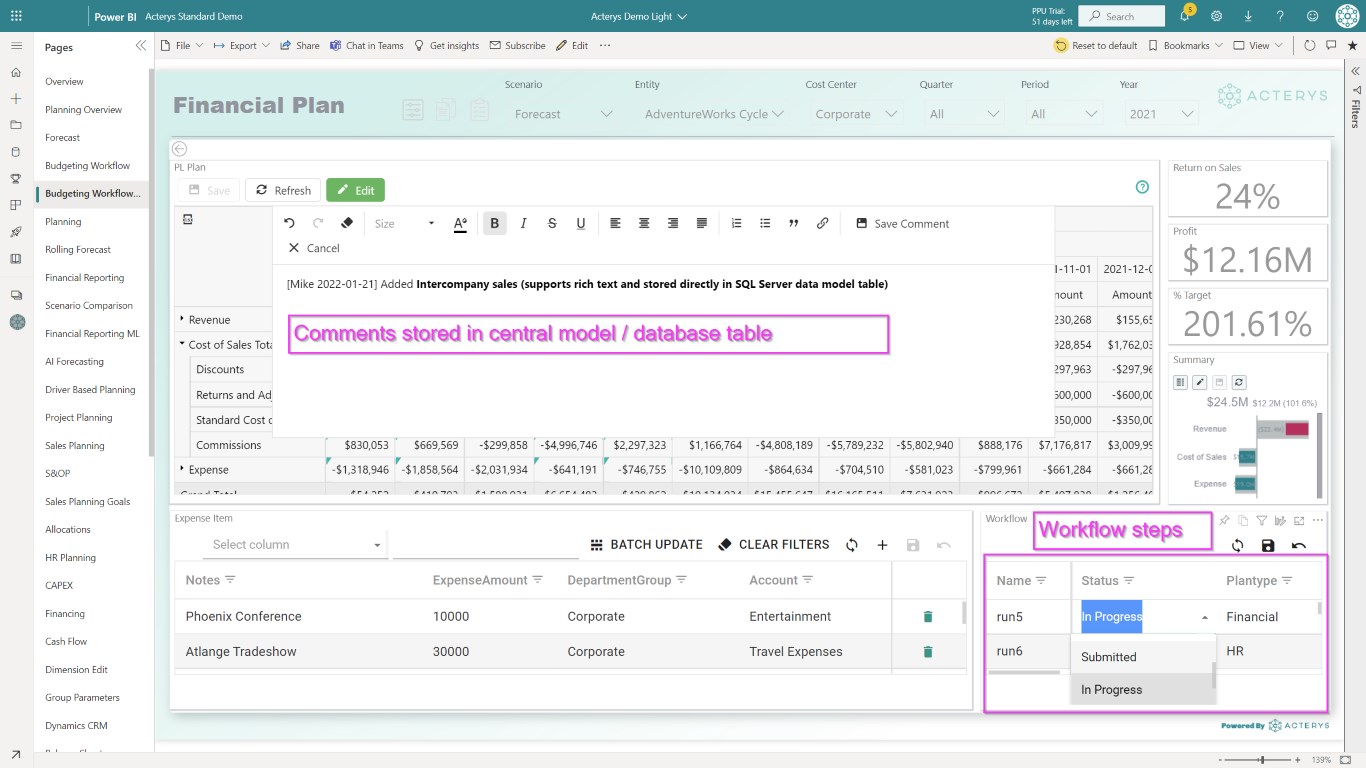Delete the Phoenix Conference expense row
This screenshot has height=768, width=1366.
pyautogui.click(x=927, y=617)
